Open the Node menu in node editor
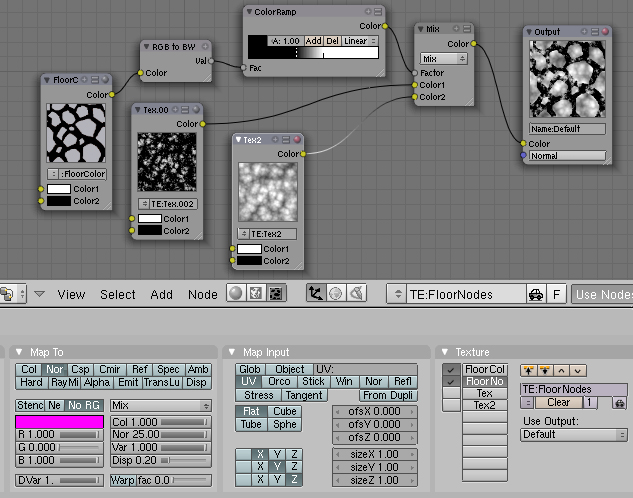The image size is (633, 498). (x=203, y=295)
